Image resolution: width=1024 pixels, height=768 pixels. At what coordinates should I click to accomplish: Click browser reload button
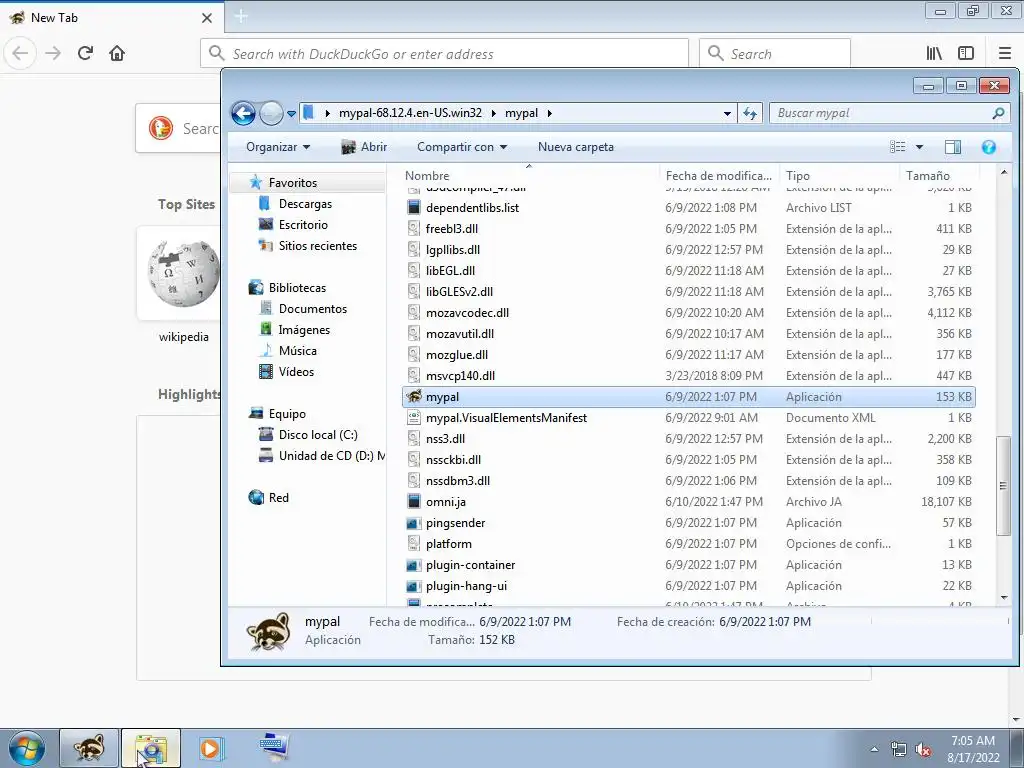click(x=85, y=53)
